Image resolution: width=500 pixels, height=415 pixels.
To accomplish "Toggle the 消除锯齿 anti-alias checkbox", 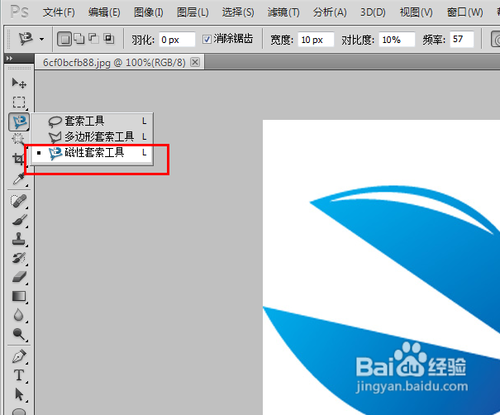I will coord(207,39).
